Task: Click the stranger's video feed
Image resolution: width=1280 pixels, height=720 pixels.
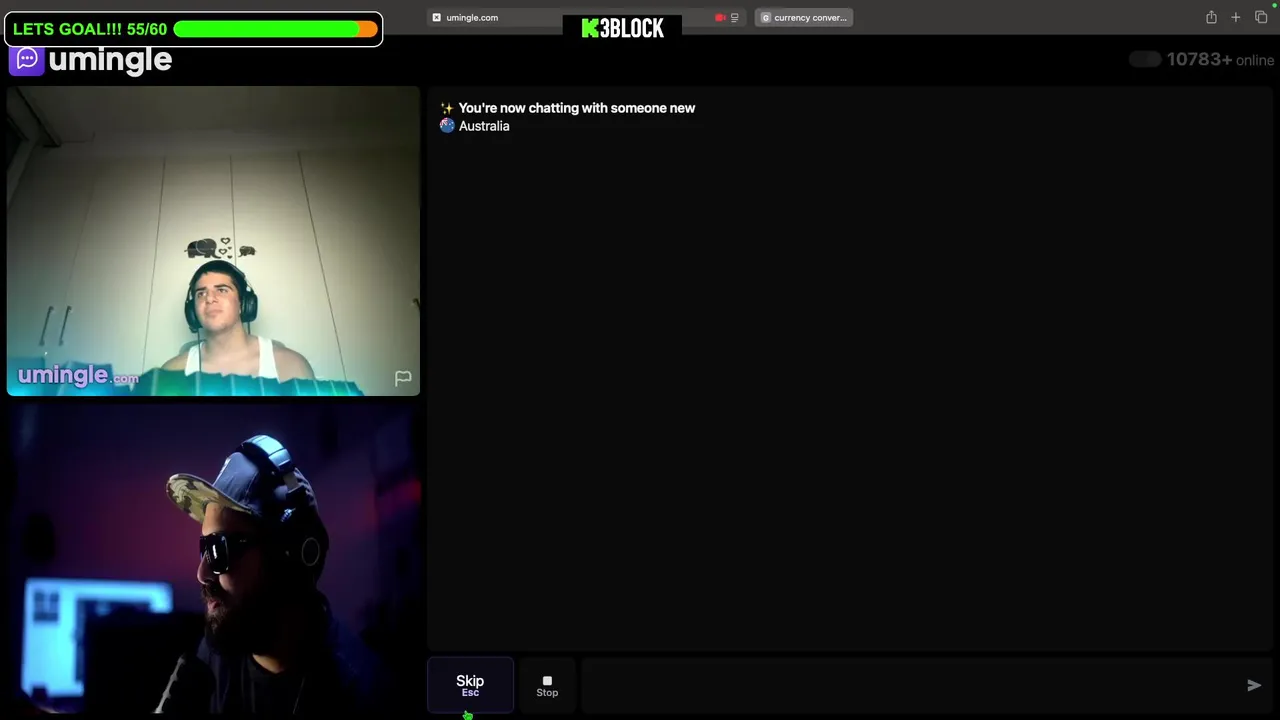Action: pyautogui.click(x=213, y=241)
